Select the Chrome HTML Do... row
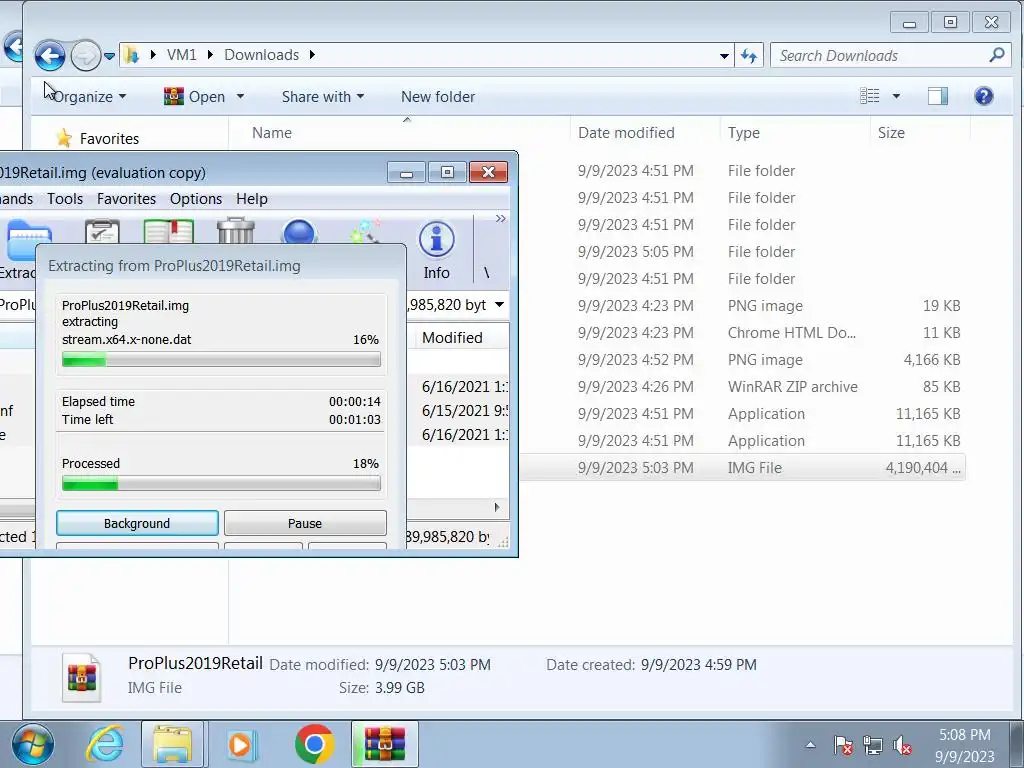 pyautogui.click(x=743, y=332)
